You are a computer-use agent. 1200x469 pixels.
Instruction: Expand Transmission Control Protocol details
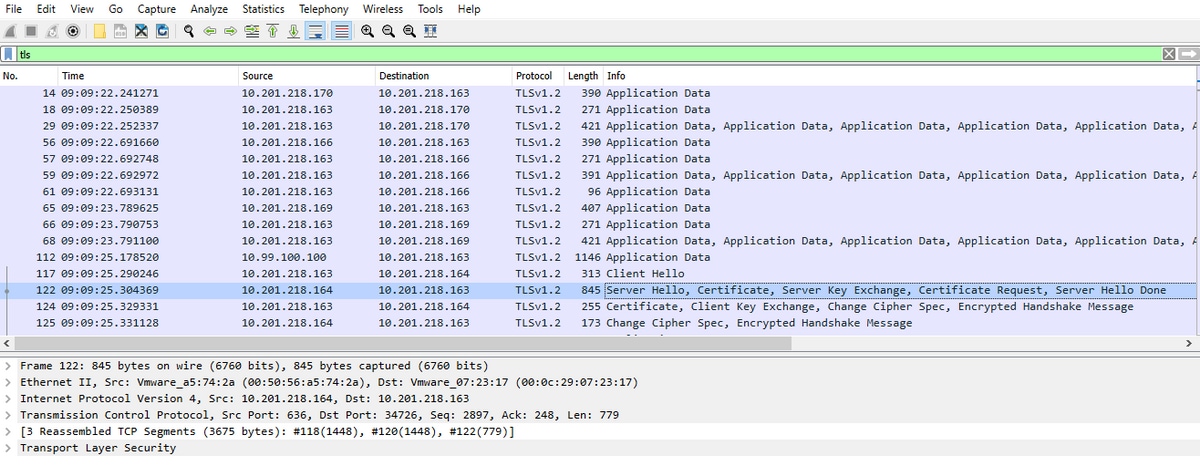click(9, 415)
